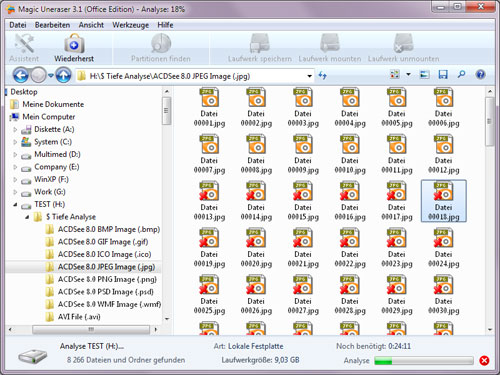
Task: Open the Ansicht menu
Action: coord(91,25)
